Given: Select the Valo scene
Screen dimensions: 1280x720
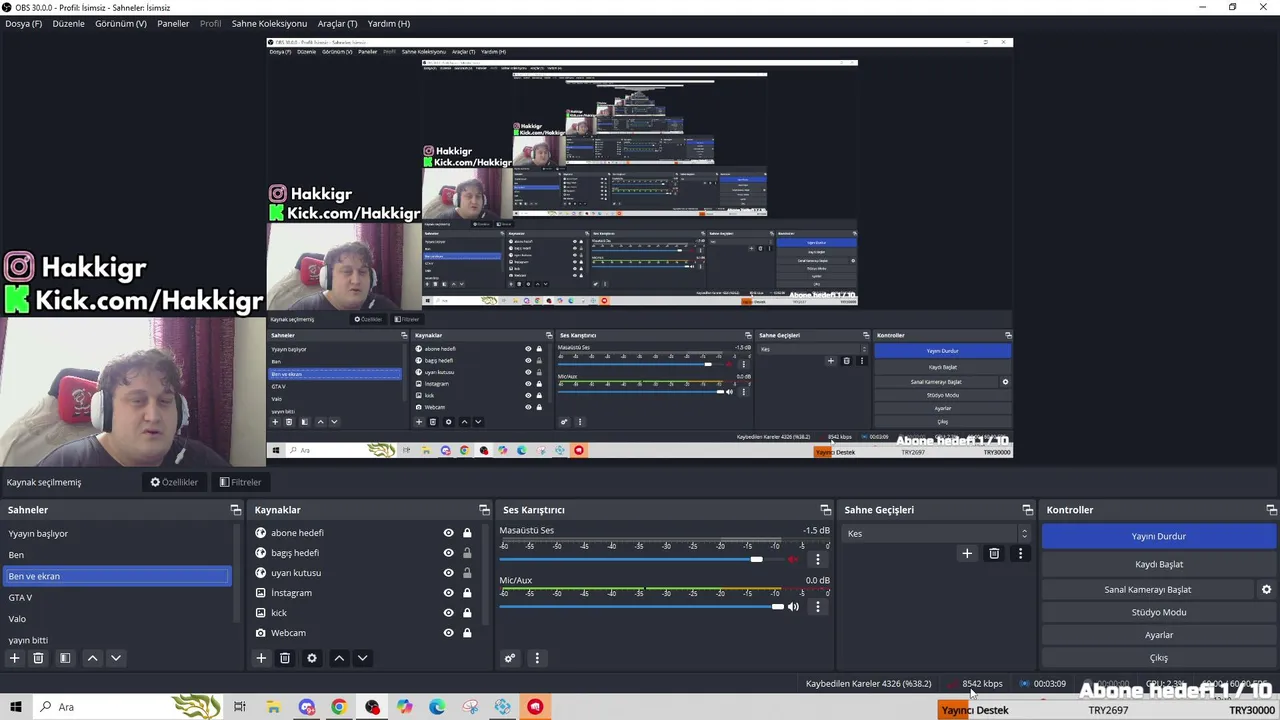Looking at the screenshot, I should point(118,619).
